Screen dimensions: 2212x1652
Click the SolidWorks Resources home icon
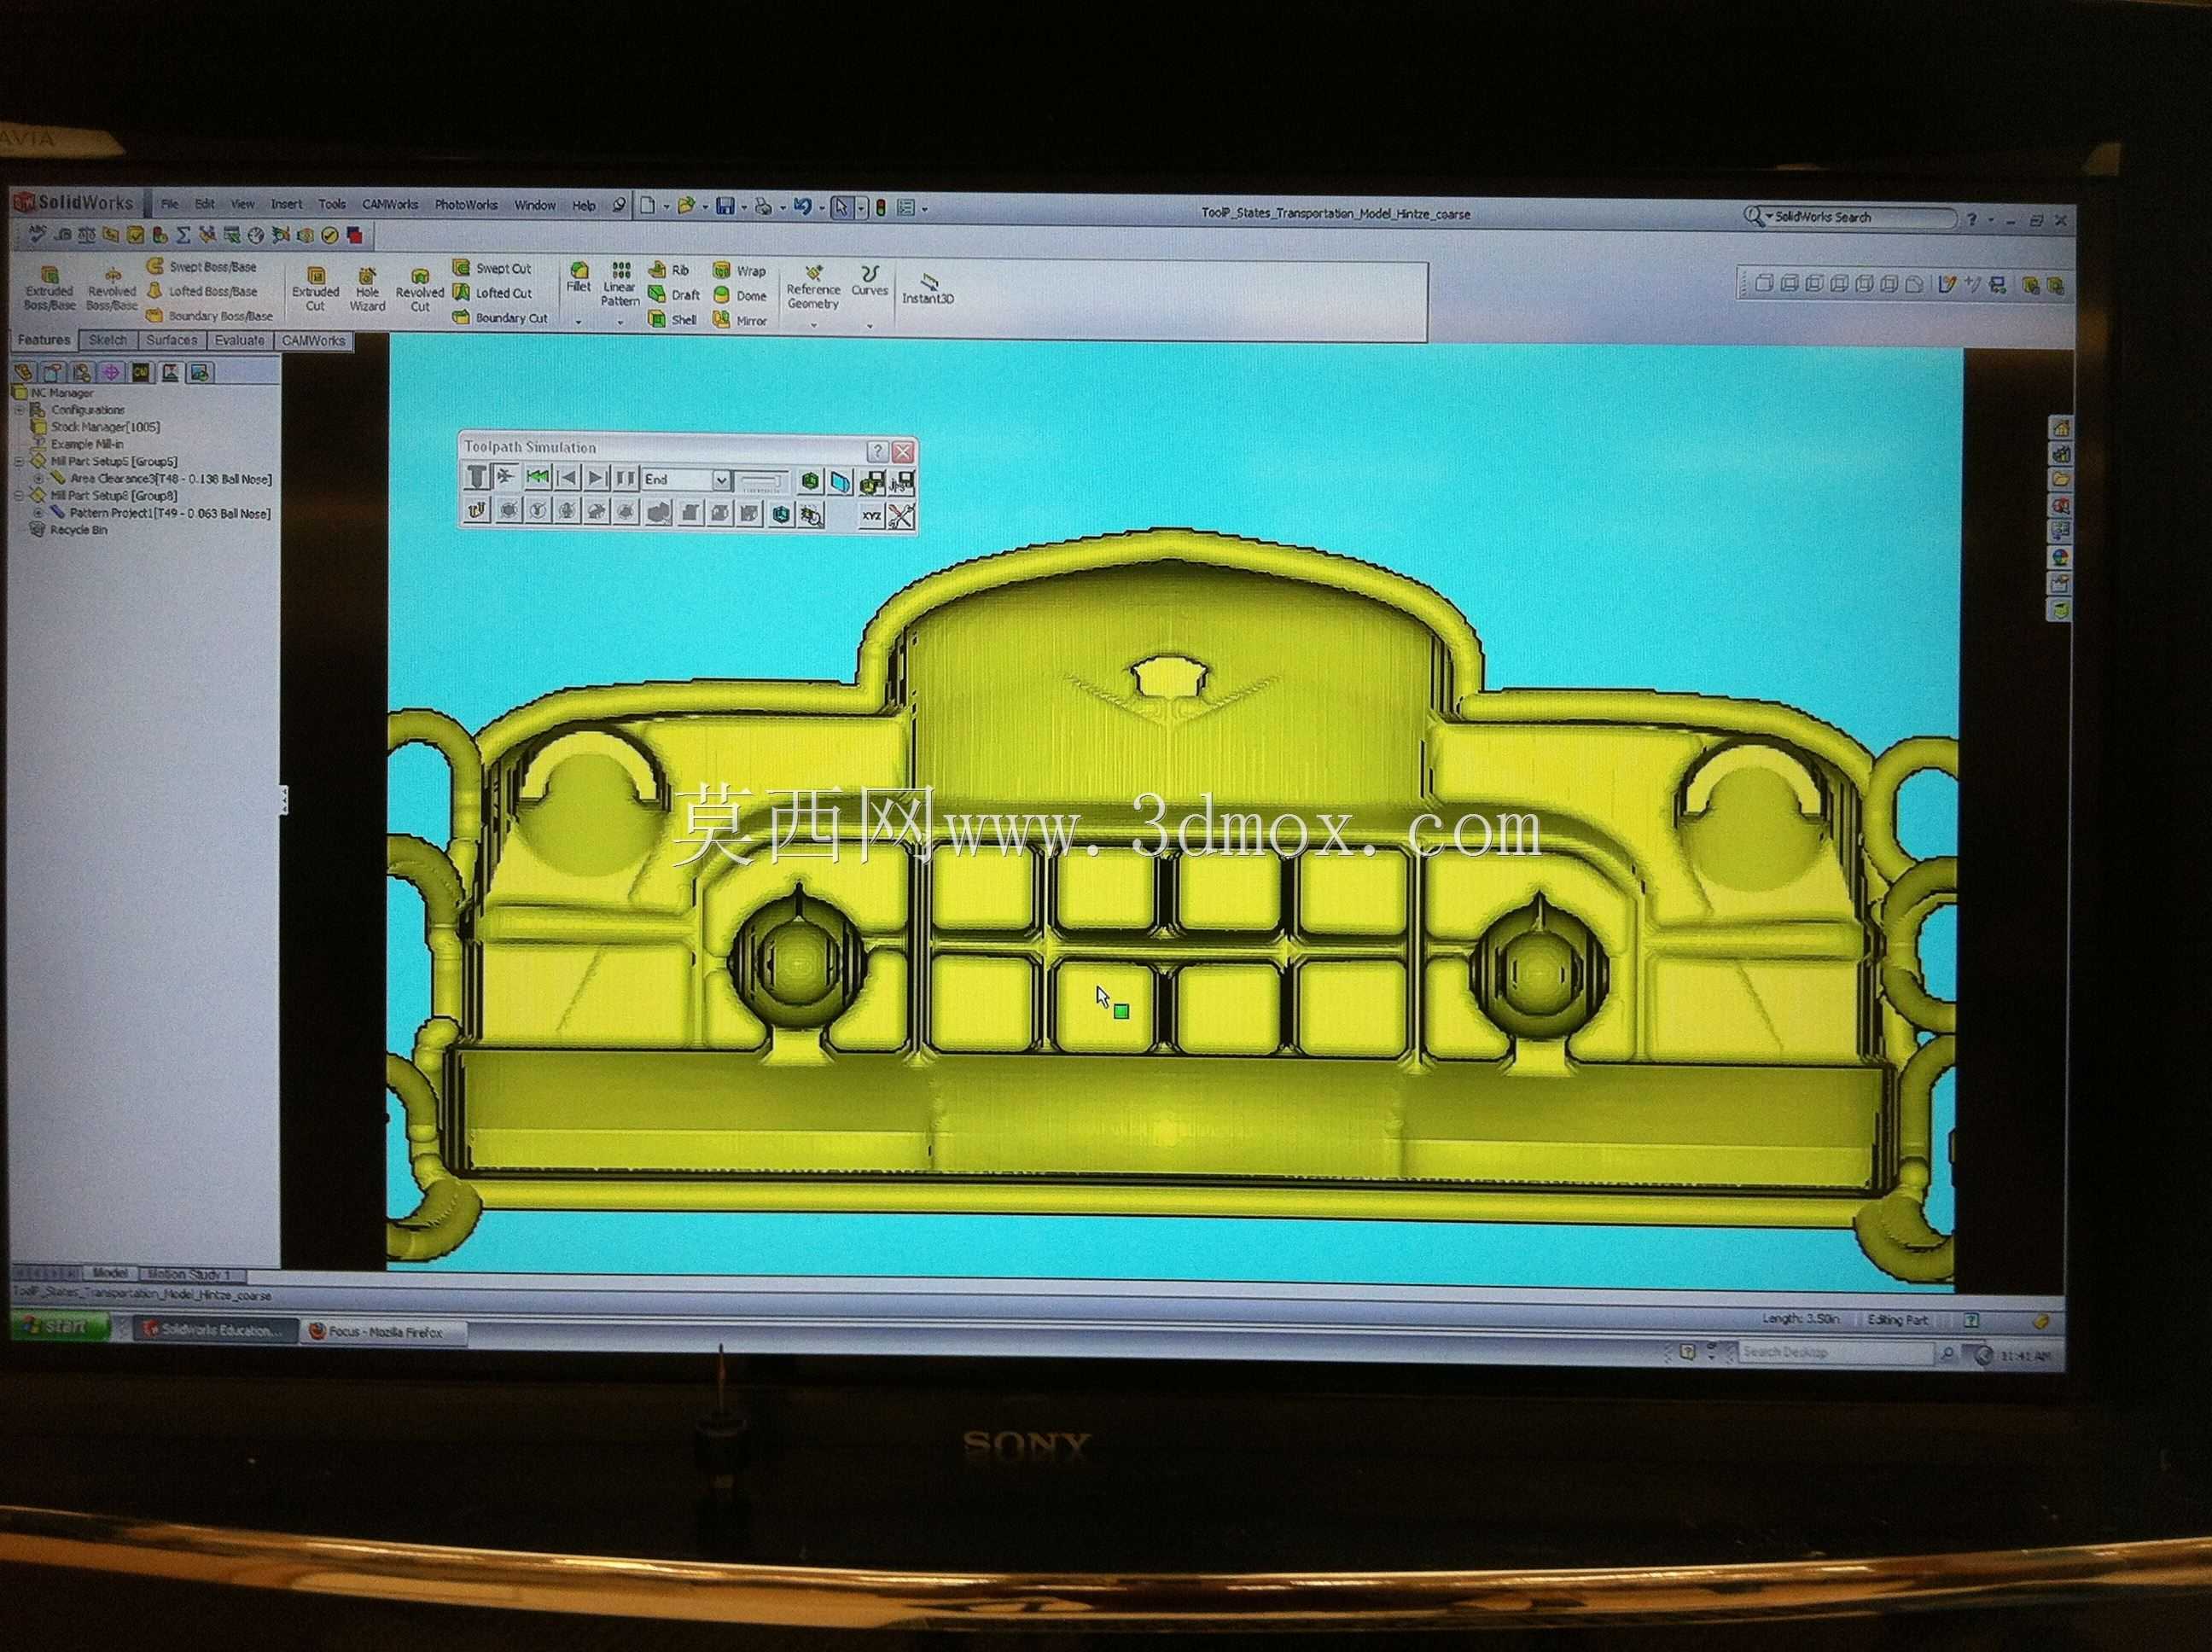(x=2061, y=428)
